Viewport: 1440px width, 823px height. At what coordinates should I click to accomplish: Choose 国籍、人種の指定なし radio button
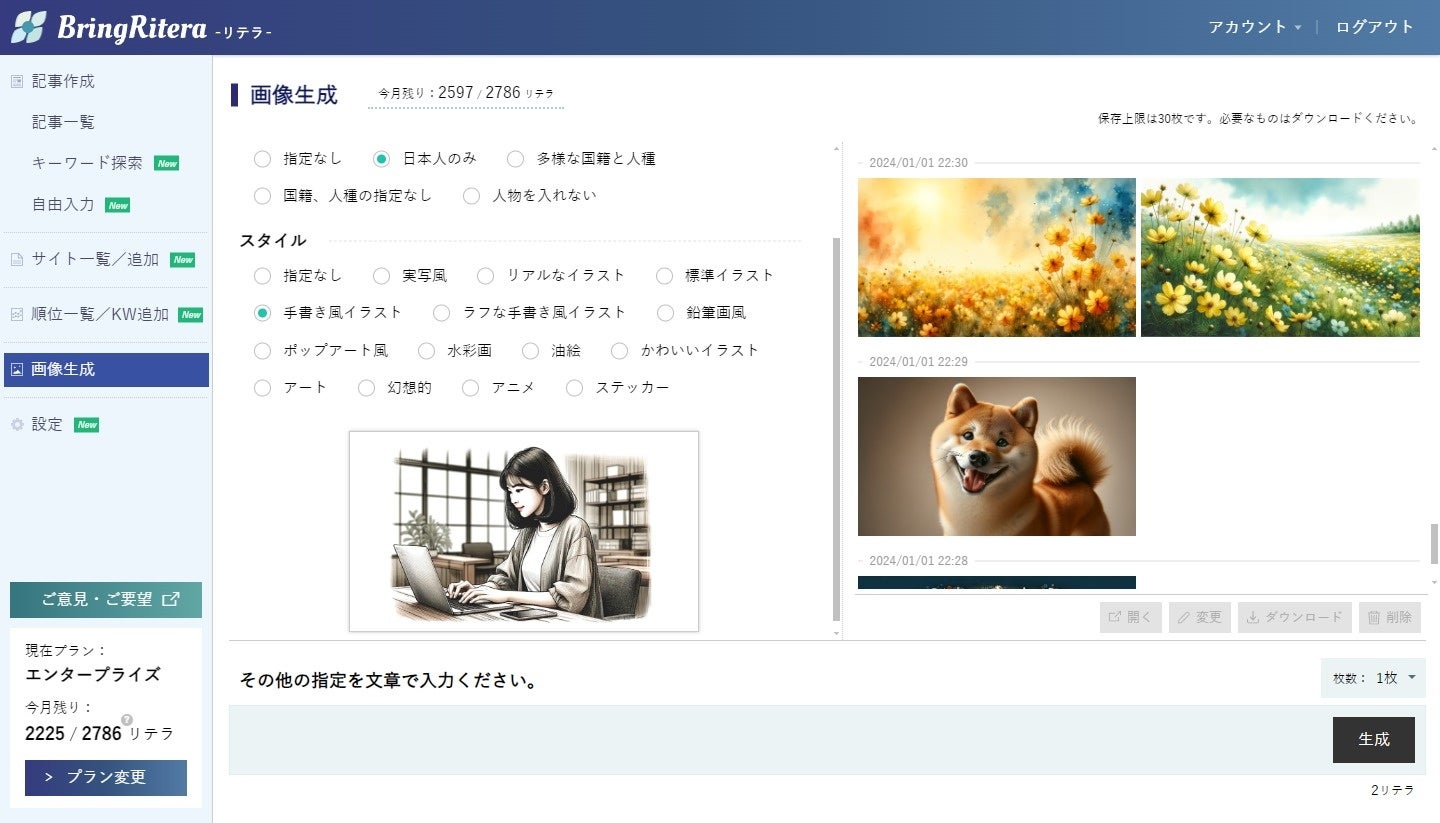click(262, 196)
